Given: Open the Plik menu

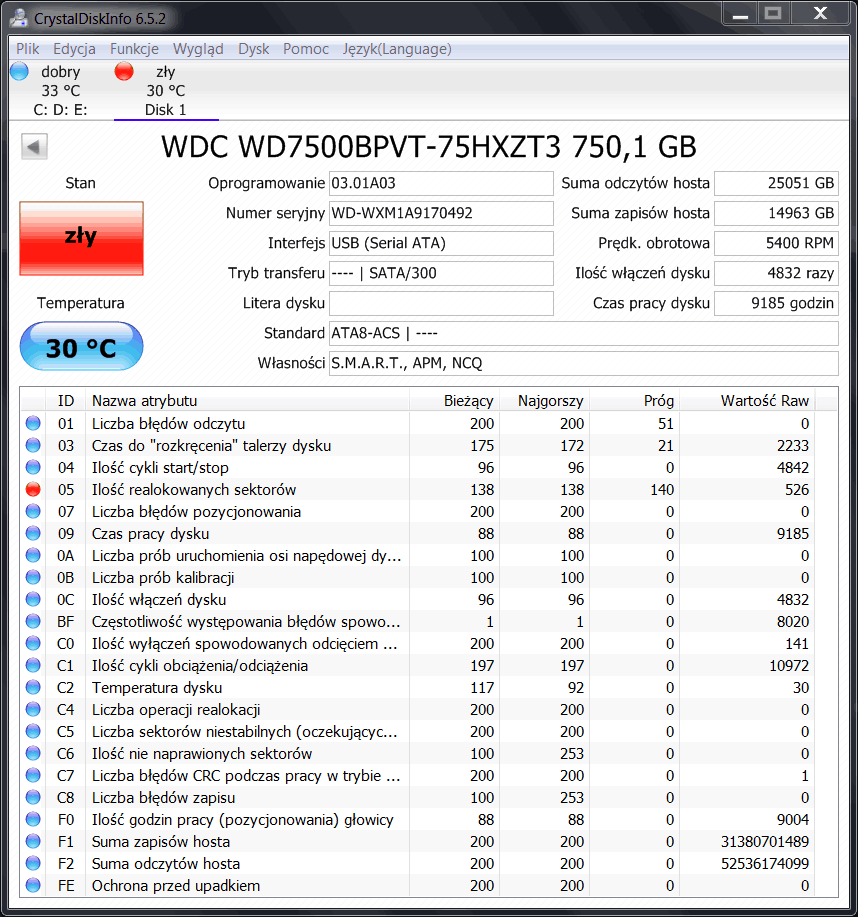Looking at the screenshot, I should (x=27, y=49).
